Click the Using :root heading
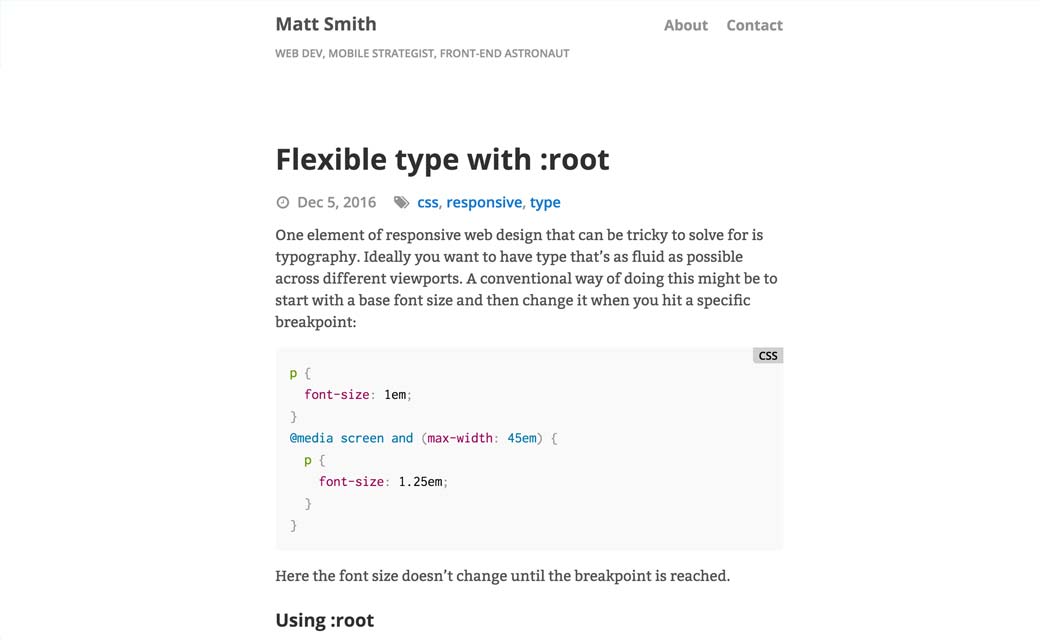Viewport: 1040px width, 640px height. click(324, 620)
